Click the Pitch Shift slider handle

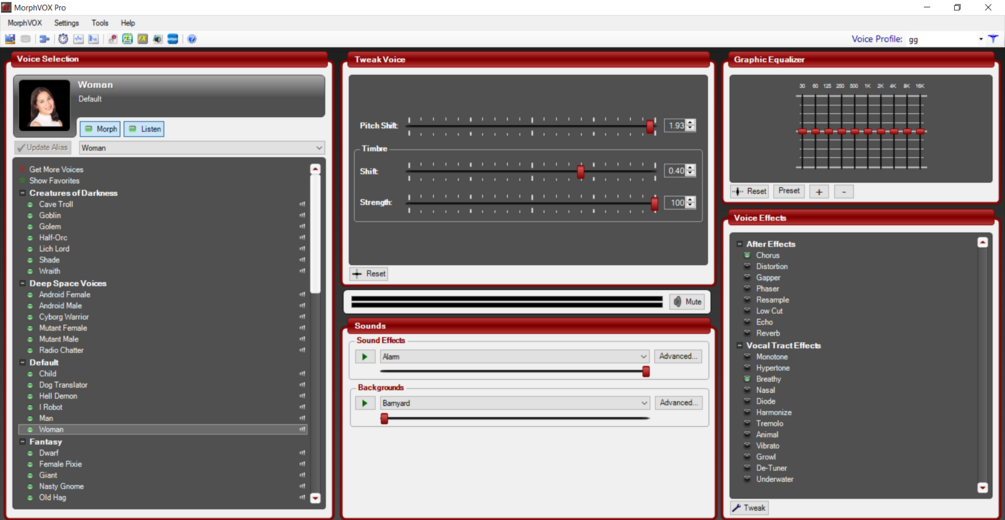650,126
